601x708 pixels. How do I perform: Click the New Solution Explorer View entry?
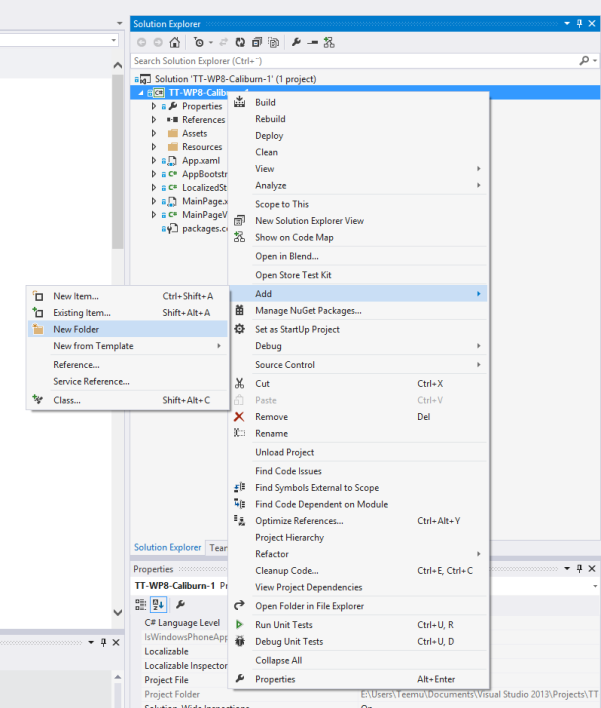pyautogui.click(x=360, y=221)
